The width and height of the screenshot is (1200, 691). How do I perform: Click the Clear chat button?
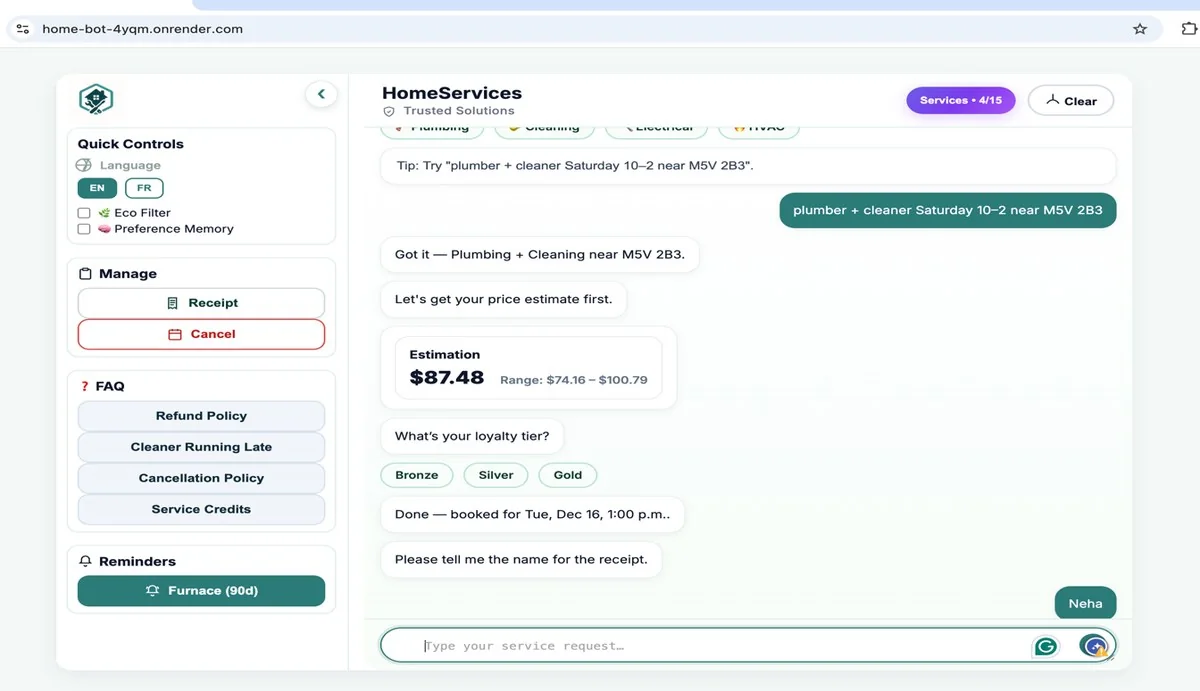(x=1071, y=100)
